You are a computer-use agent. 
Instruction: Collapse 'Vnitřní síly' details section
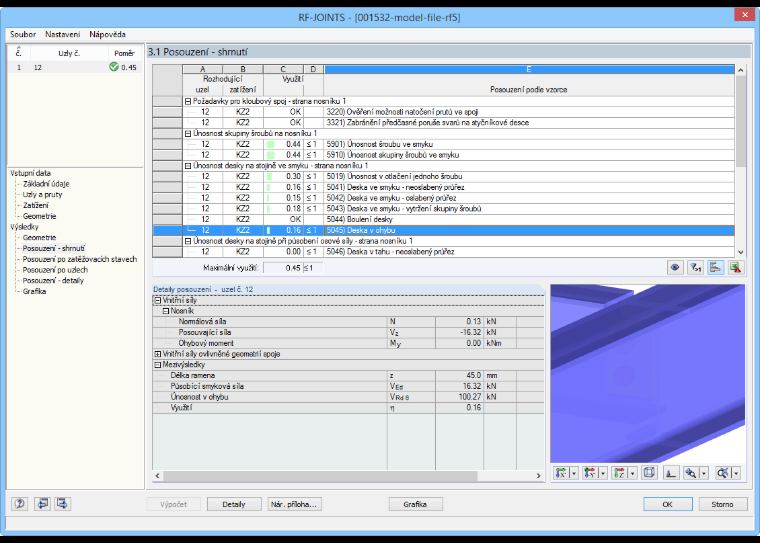point(158,301)
